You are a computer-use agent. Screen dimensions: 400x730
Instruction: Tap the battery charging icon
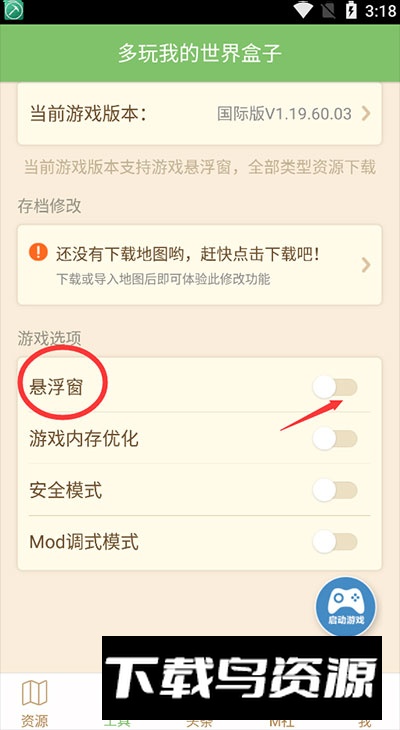351,10
